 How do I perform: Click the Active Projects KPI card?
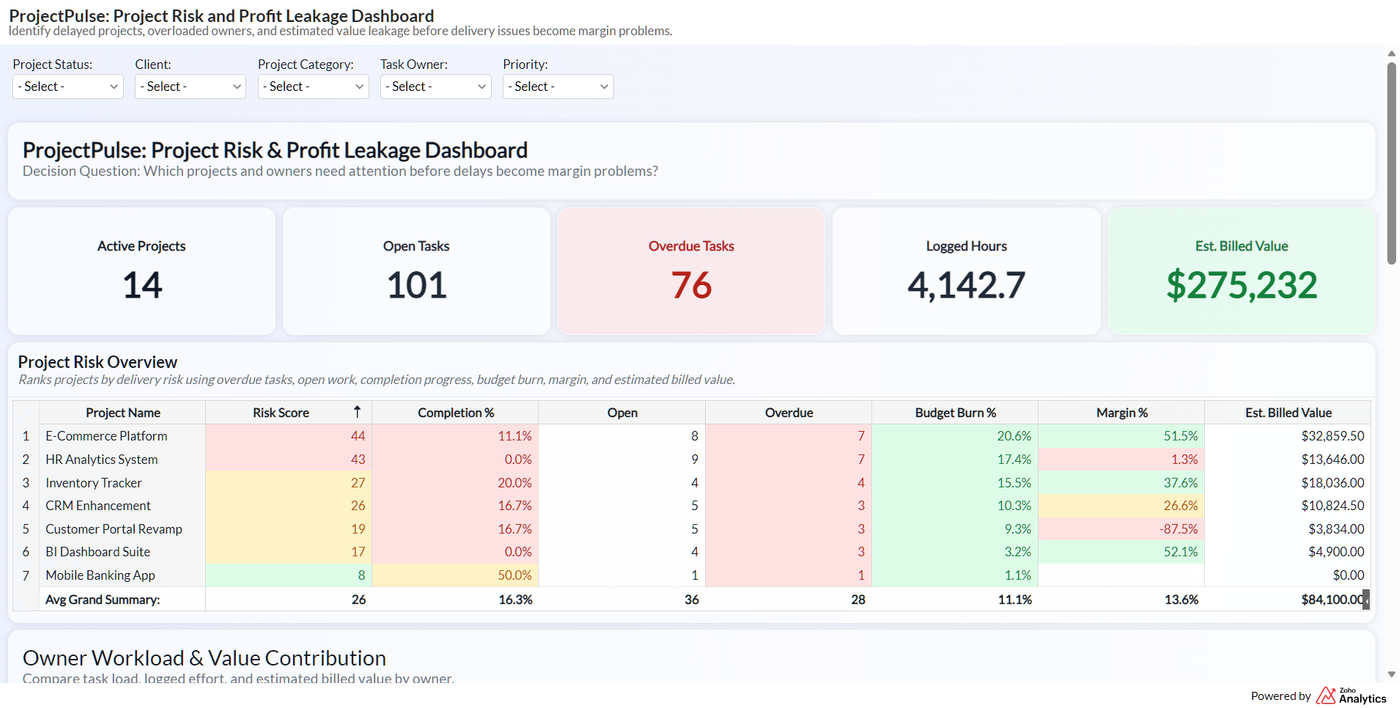tap(142, 271)
